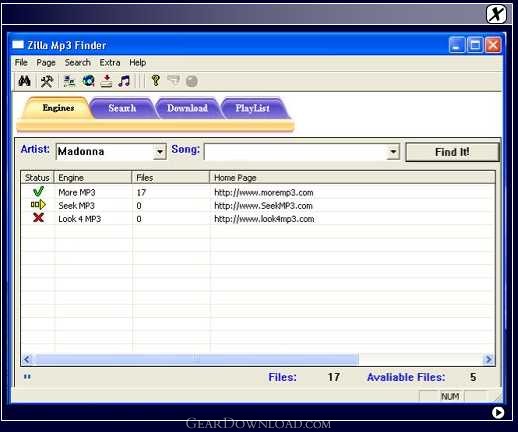Click http://www.moremp3.com home page cell
Image resolution: width=518 pixels, height=432 pixels.
pos(264,192)
